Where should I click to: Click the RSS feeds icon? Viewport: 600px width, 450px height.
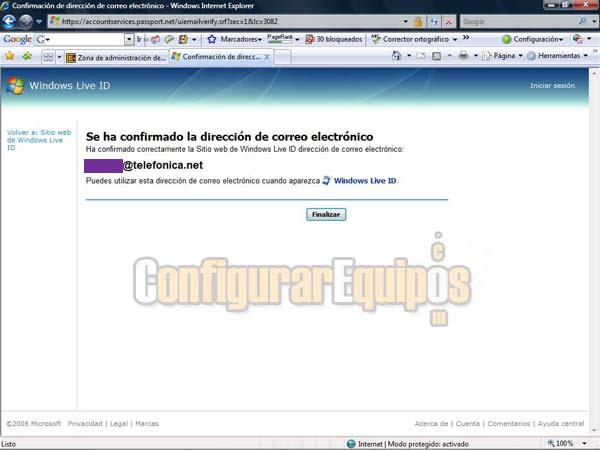436,56
